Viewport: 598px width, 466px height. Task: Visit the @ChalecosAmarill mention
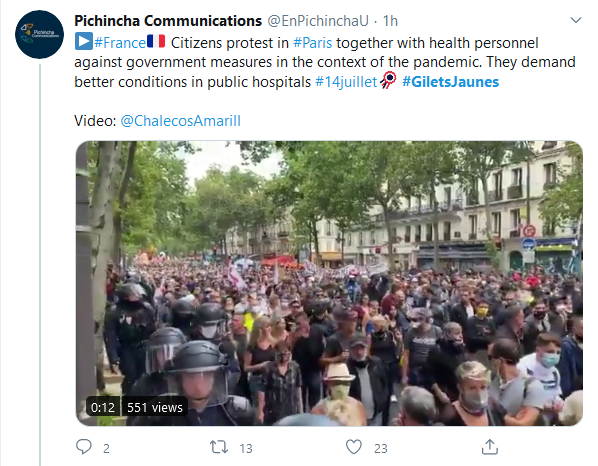point(180,121)
